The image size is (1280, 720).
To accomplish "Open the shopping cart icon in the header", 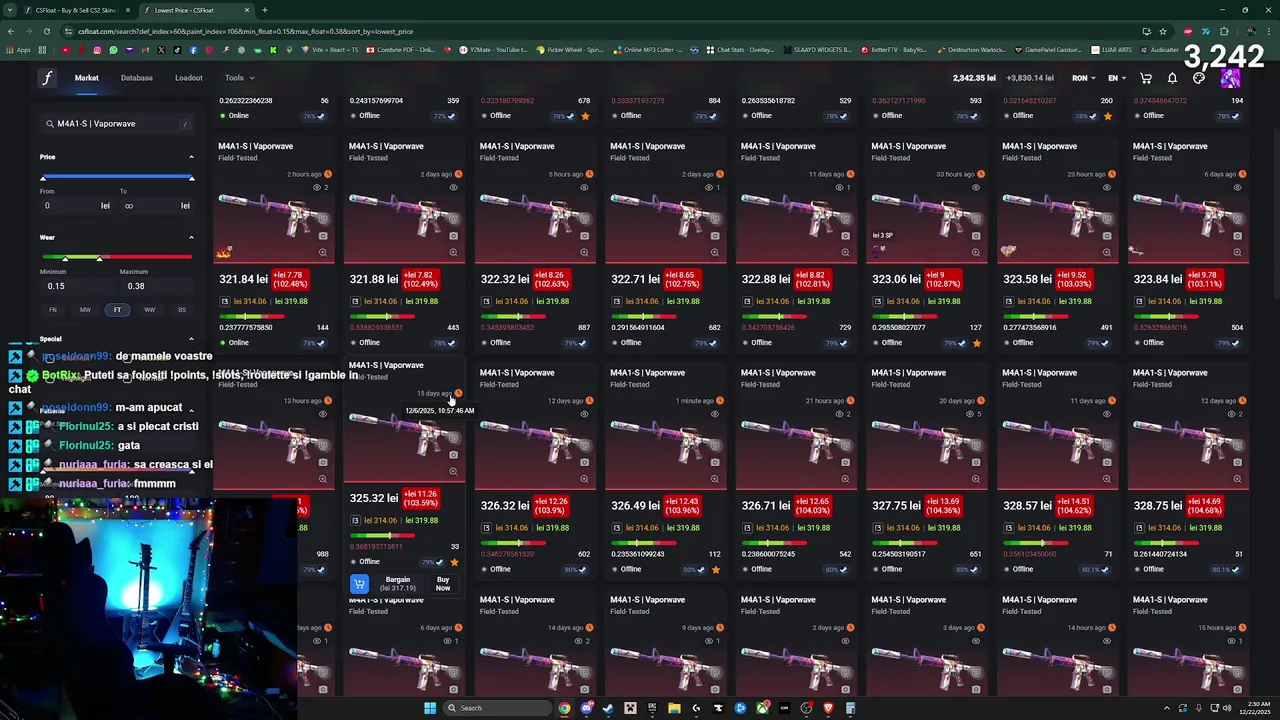I will coord(1146,78).
